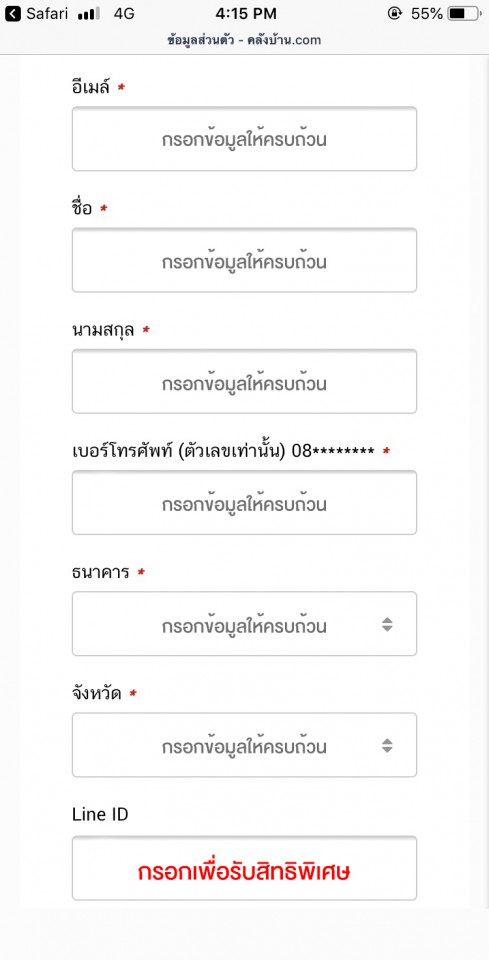Tap the rotation lock icon

[395, 13]
